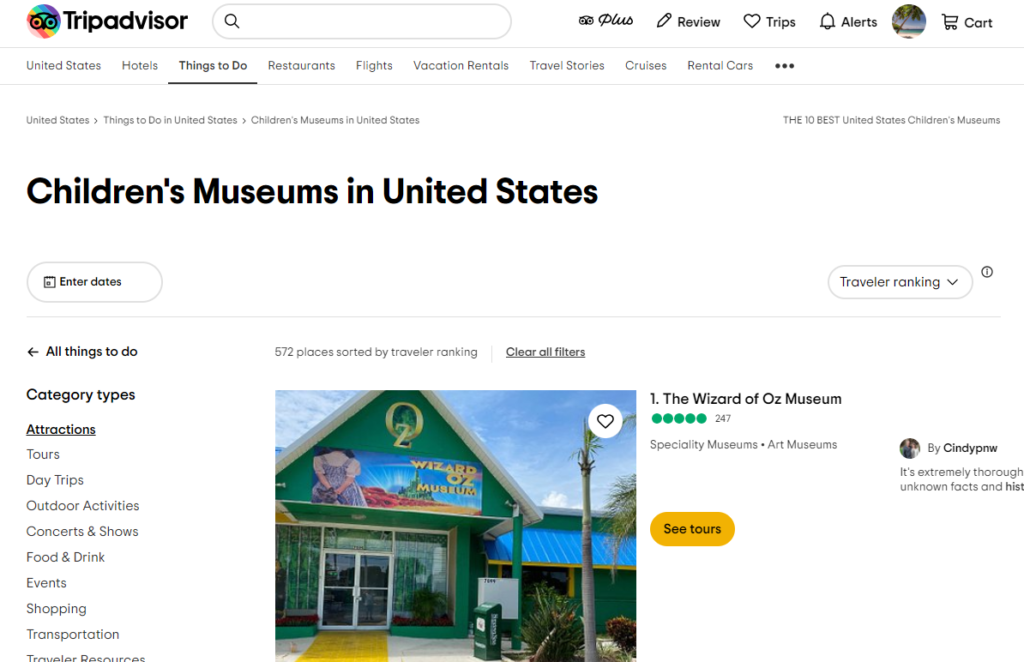Open the Tripadvisor home logo
This screenshot has width=1024, height=662.
click(x=106, y=21)
